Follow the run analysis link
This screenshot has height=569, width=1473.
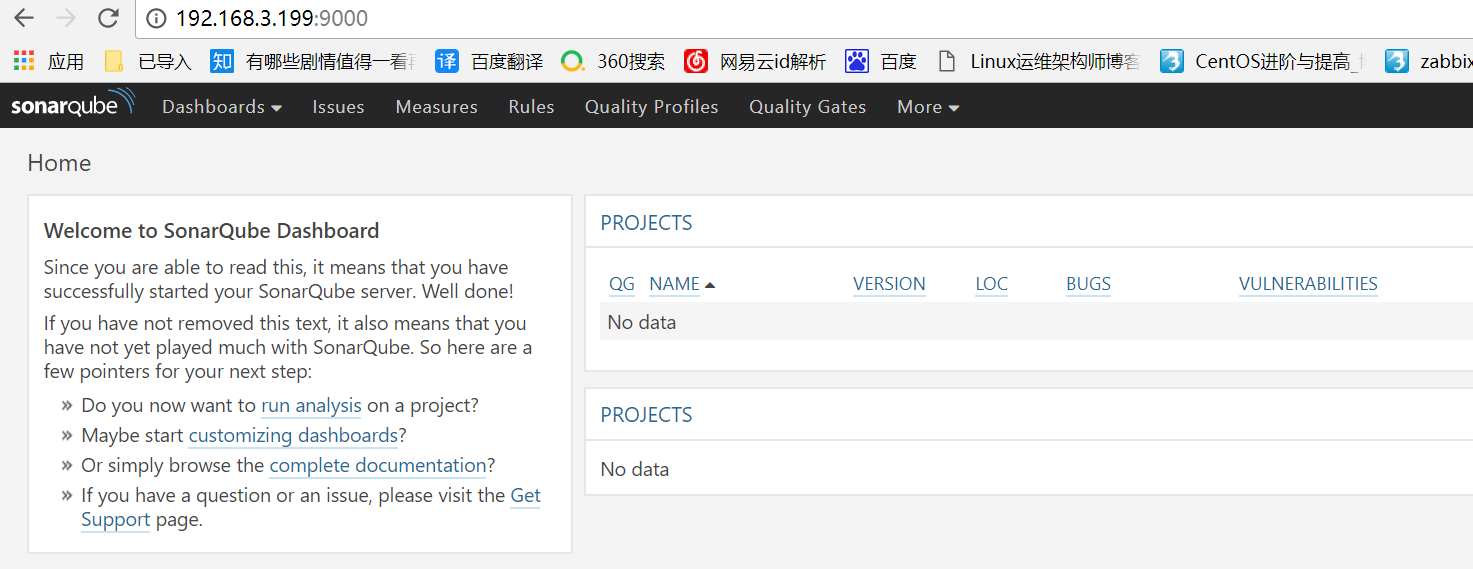(x=311, y=405)
